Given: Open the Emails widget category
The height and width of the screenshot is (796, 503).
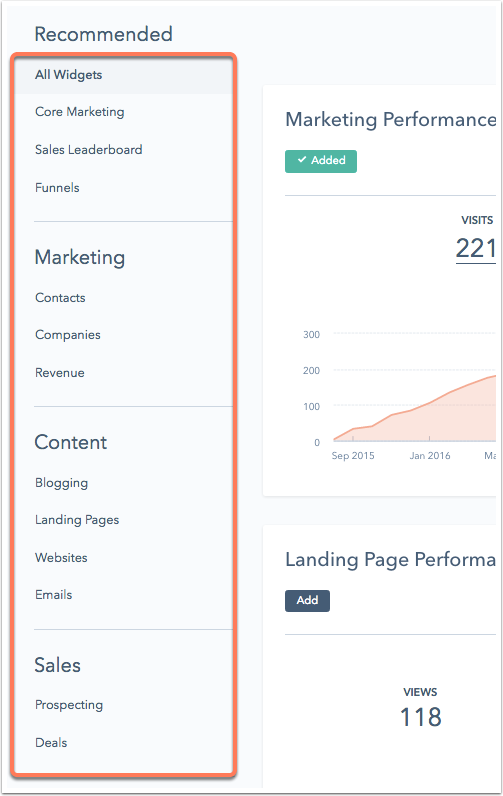Looking at the screenshot, I should pyautogui.click(x=53, y=594).
